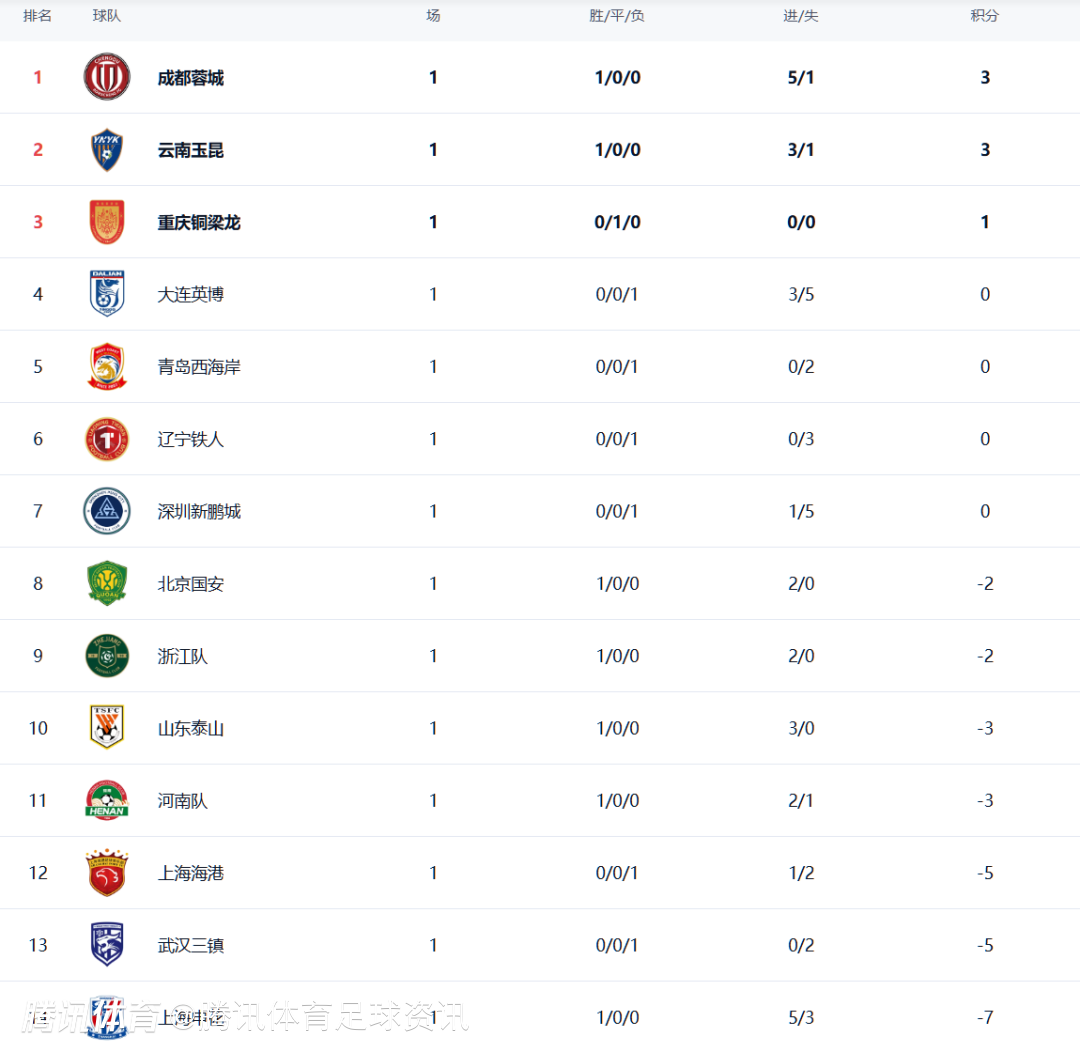1080x1052 pixels.
Task: Select the Dalian Yingbo team logo
Action: (107, 294)
